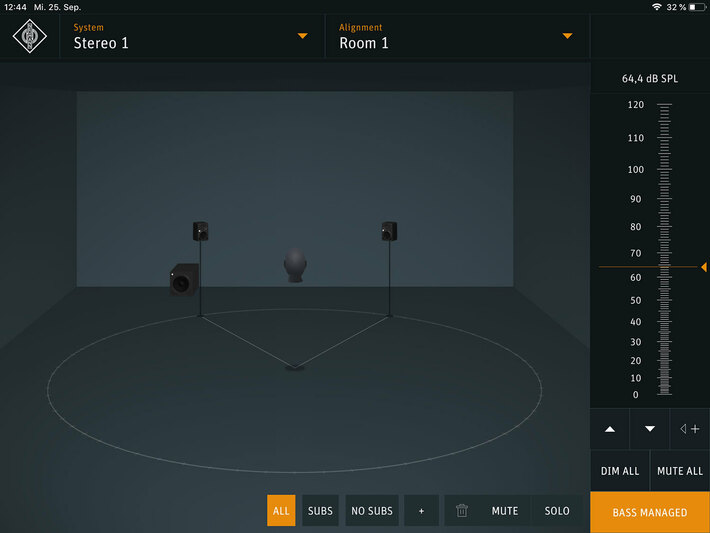Click the trash delete icon
Viewport: 710px width, 533px height.
(461, 511)
